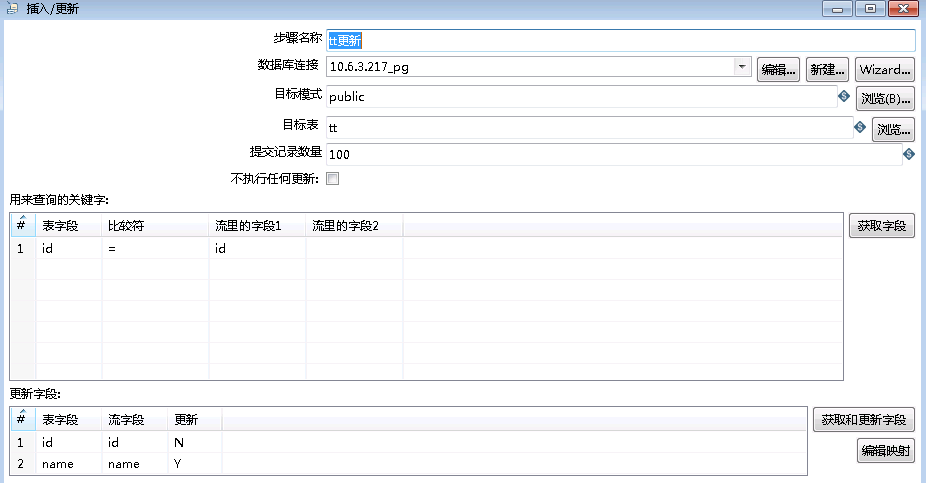
Task: Select id under 表字段 in update table
Action: tap(69, 442)
